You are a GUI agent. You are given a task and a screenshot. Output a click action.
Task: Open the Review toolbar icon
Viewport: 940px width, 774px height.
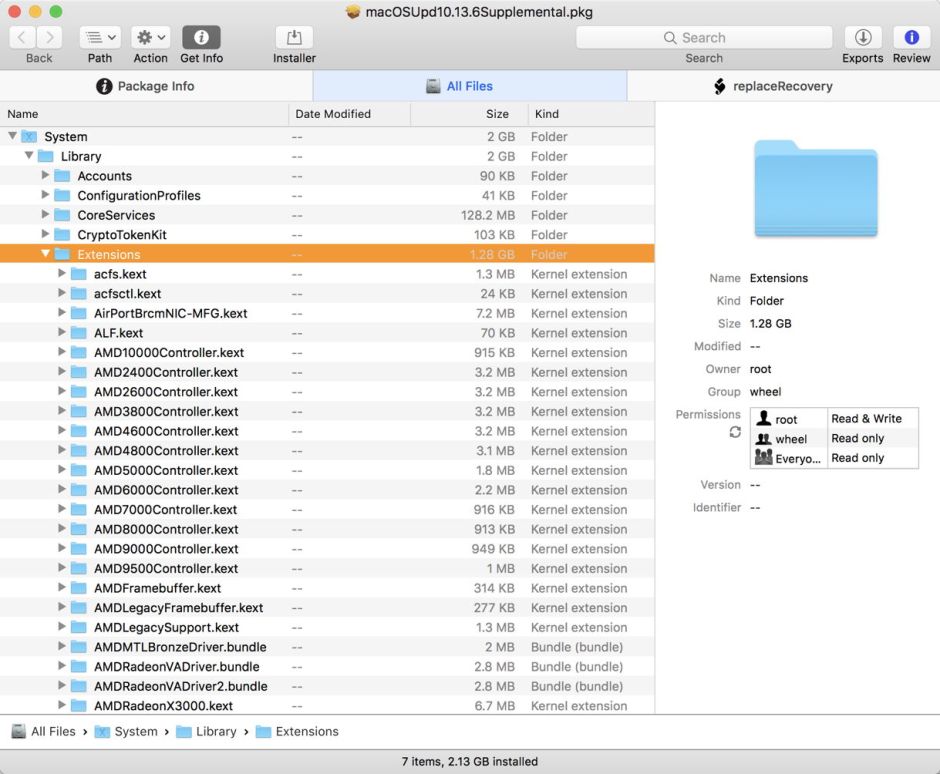click(911, 38)
